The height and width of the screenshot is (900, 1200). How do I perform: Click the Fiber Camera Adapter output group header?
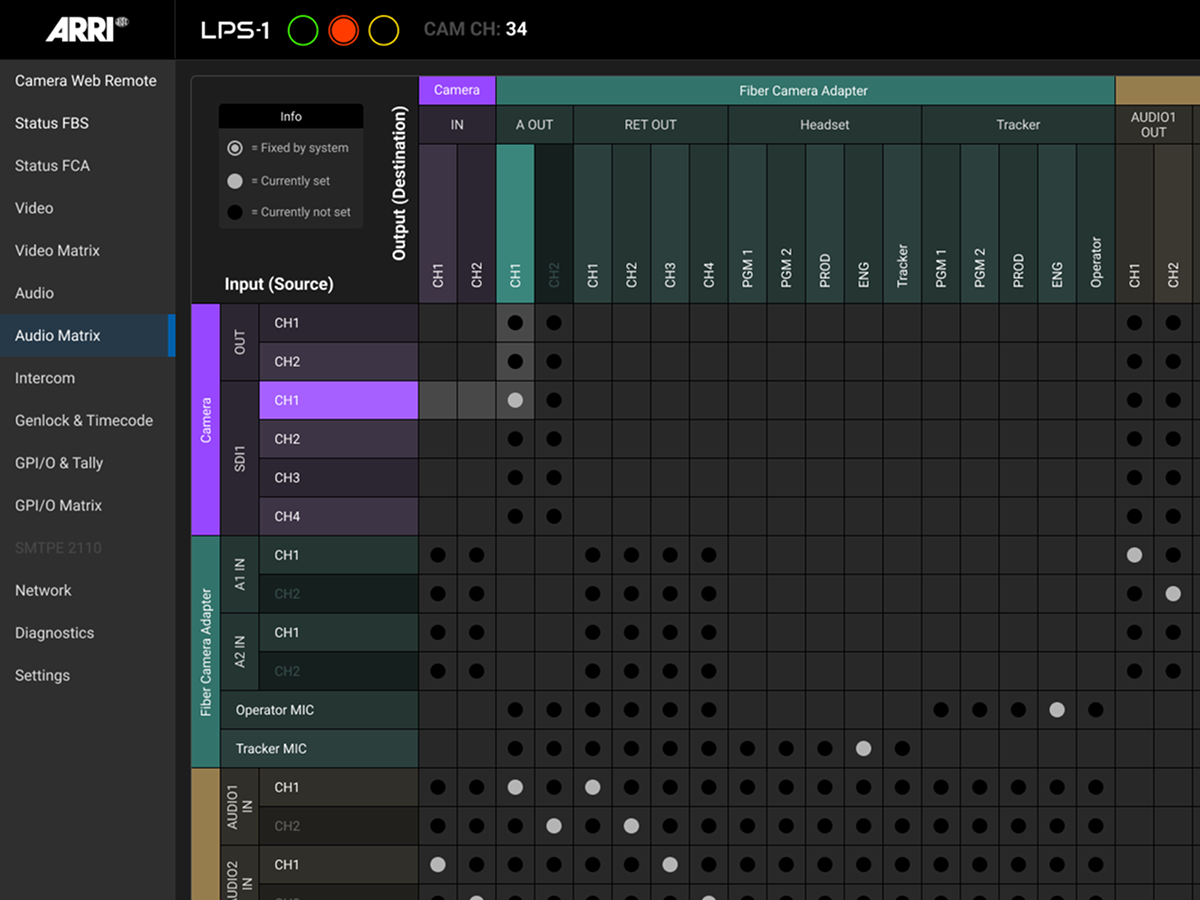coord(804,91)
